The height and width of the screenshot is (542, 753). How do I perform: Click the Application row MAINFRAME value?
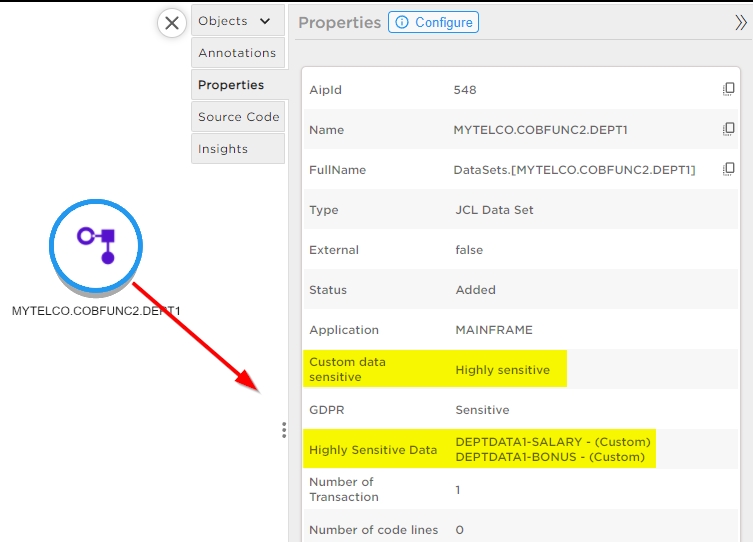493,330
